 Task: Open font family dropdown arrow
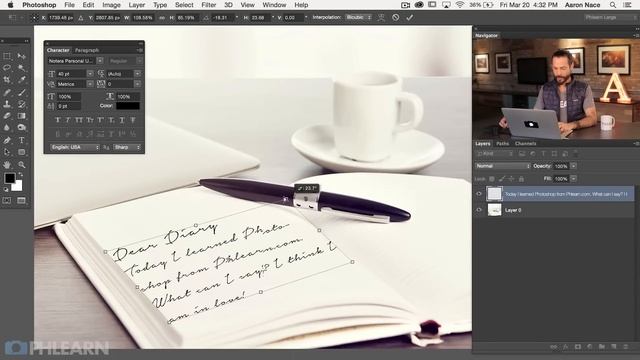pyautogui.click(x=100, y=61)
